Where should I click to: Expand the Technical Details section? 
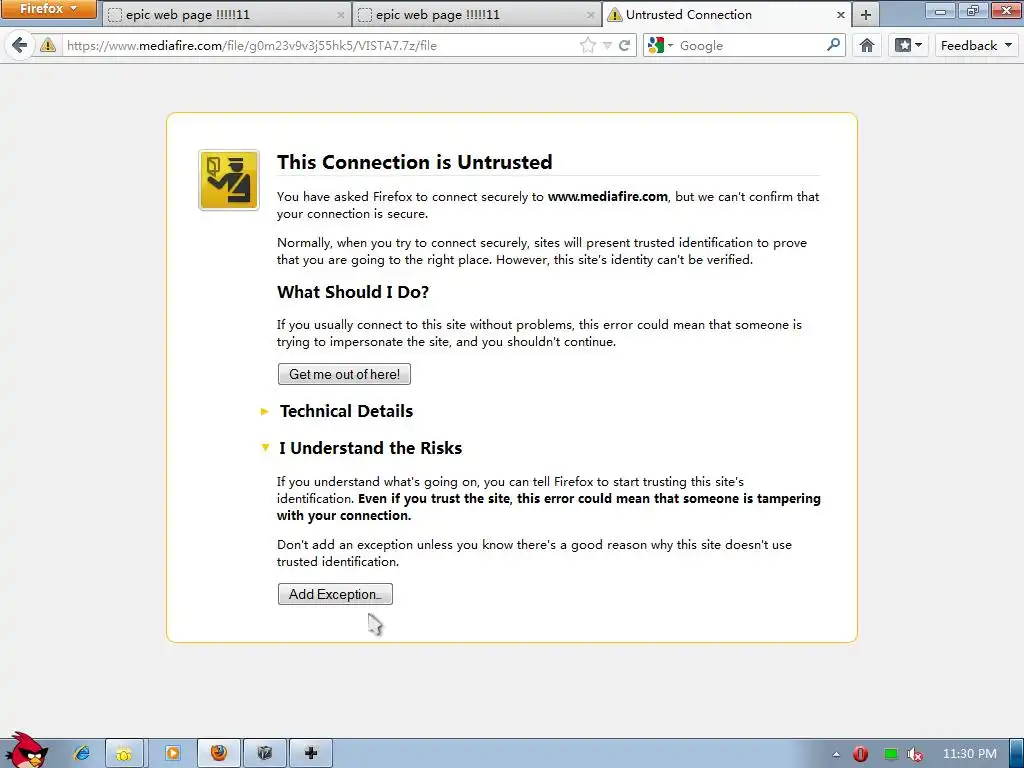click(338, 411)
